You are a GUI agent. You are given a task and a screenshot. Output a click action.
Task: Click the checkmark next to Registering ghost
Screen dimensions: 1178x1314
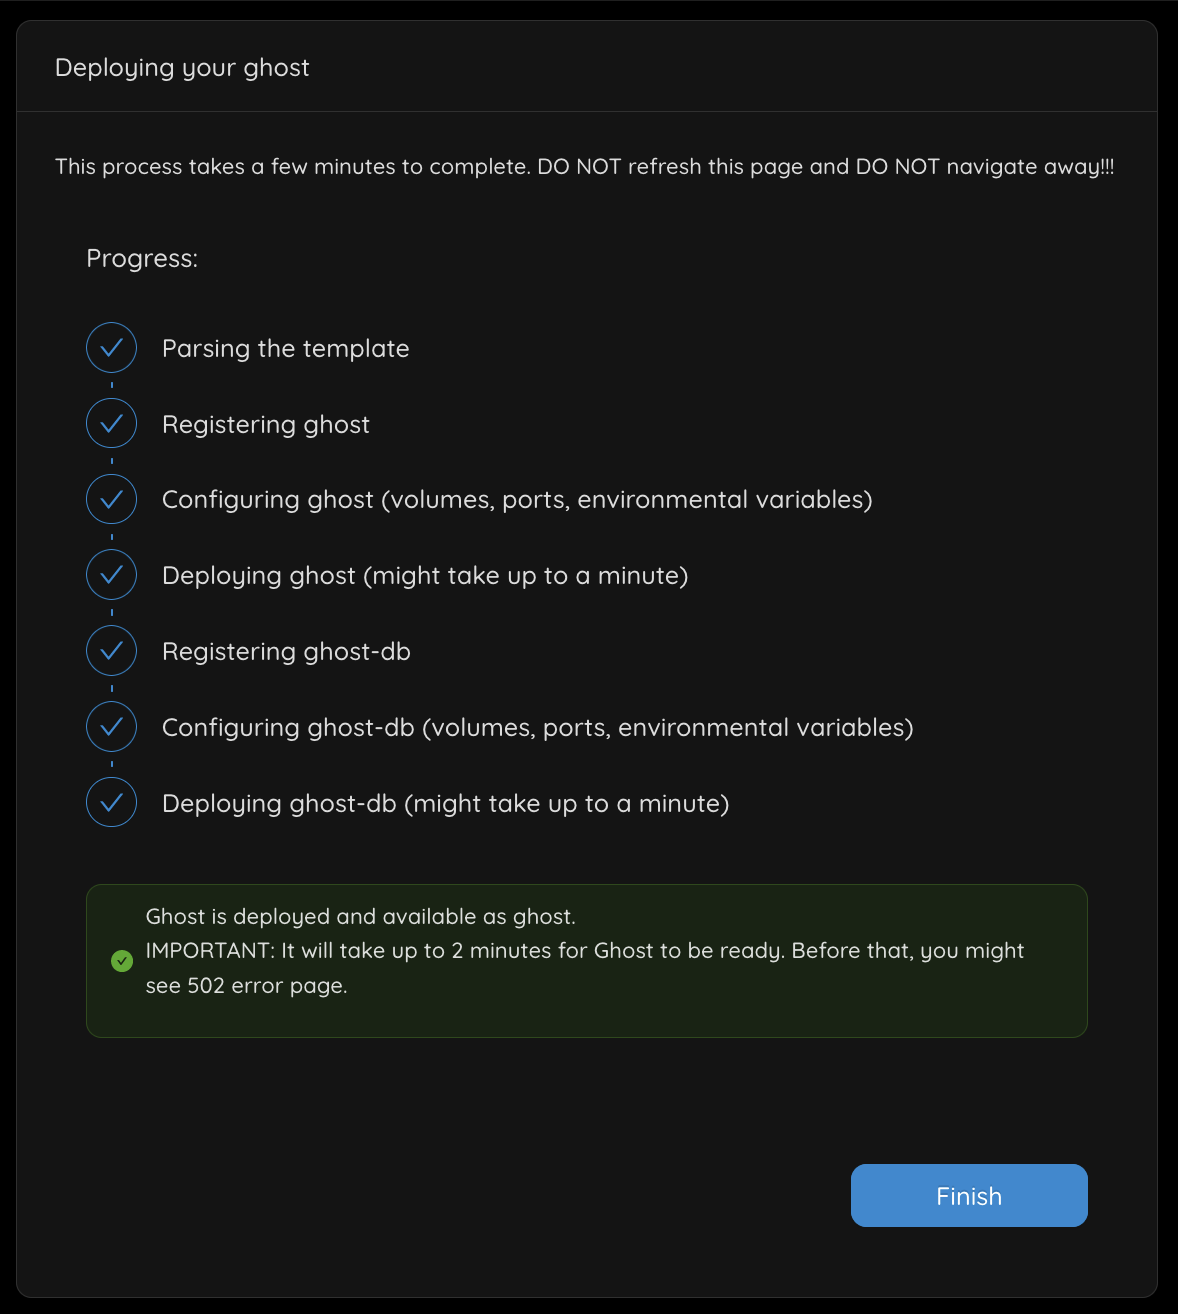click(111, 424)
